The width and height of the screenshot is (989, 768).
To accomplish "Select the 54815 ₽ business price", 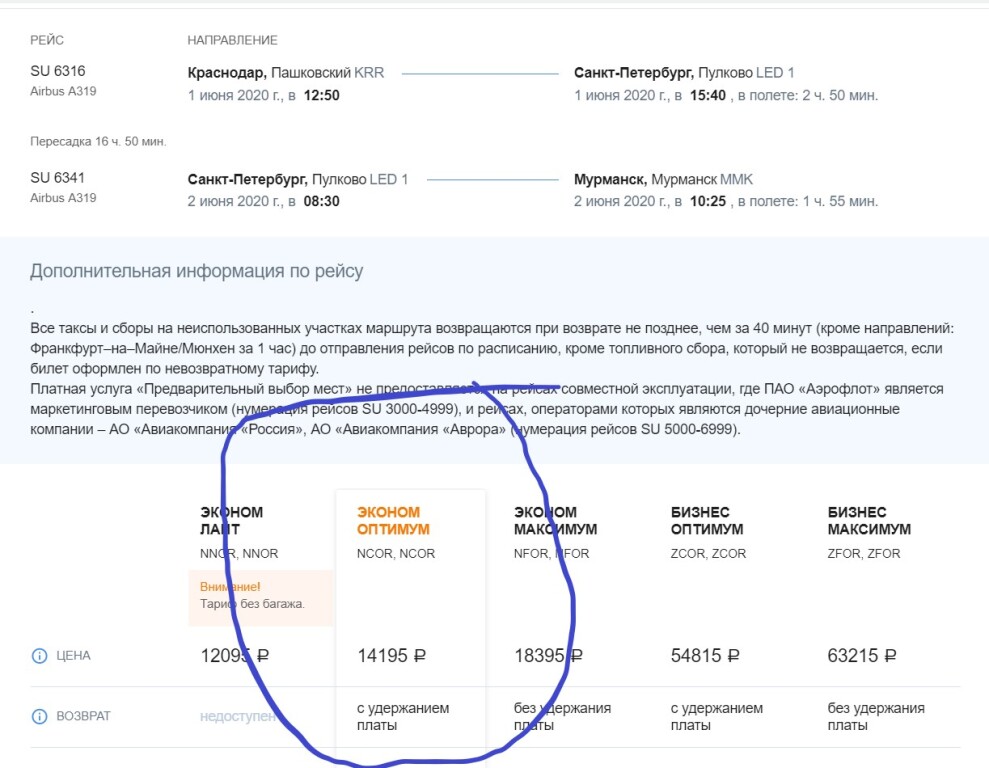I will click(x=705, y=656).
